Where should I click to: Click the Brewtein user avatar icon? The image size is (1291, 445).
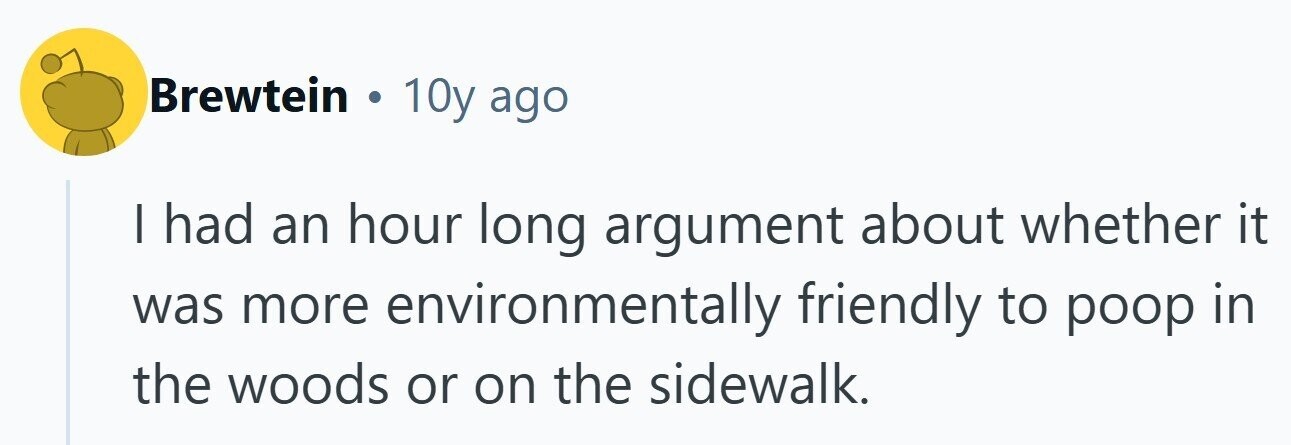(84, 92)
